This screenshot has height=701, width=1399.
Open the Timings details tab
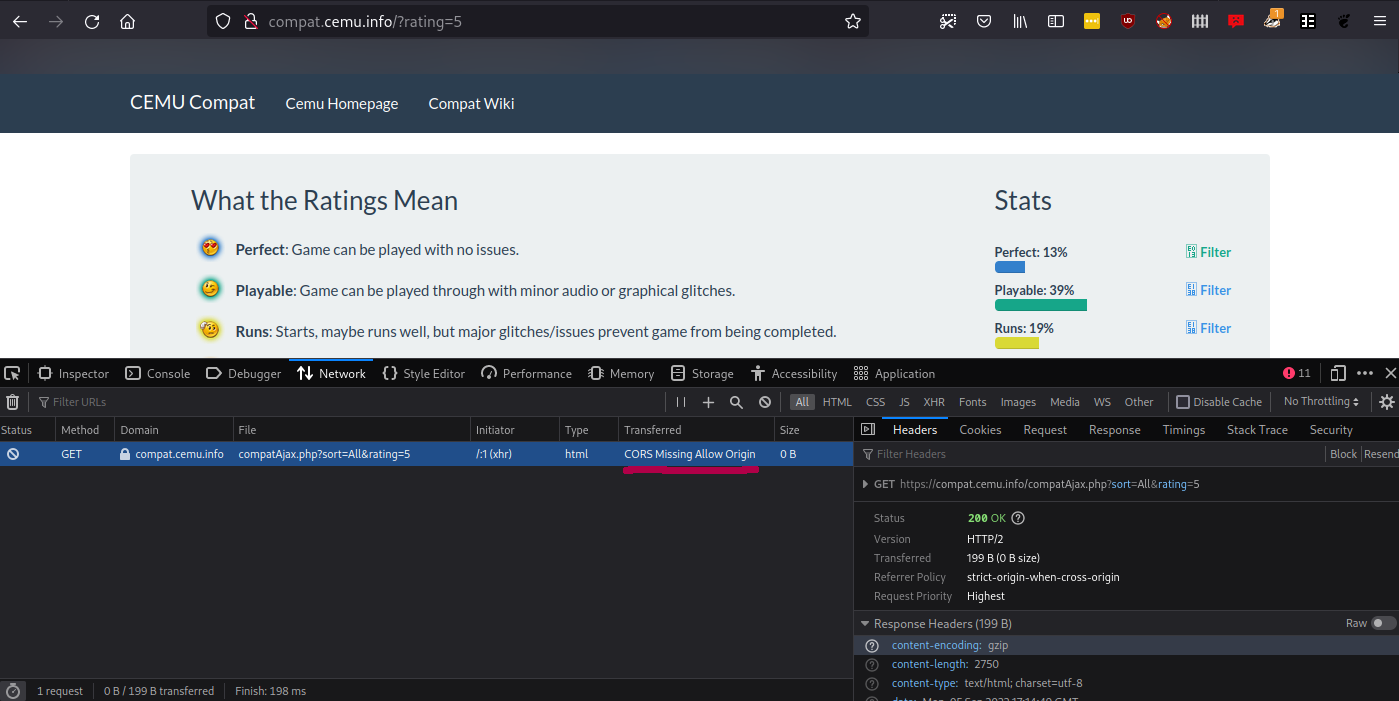[x=1183, y=430]
